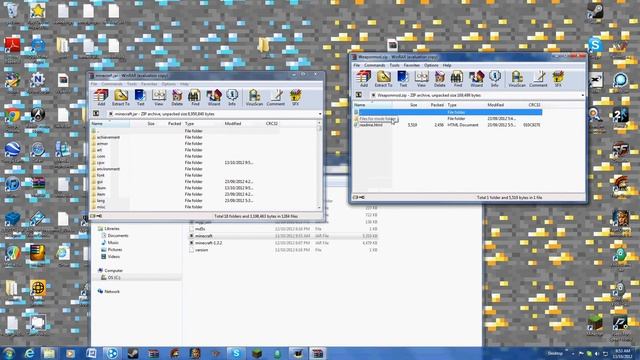Click Music in the Explorer Libraries tree

[113, 242]
